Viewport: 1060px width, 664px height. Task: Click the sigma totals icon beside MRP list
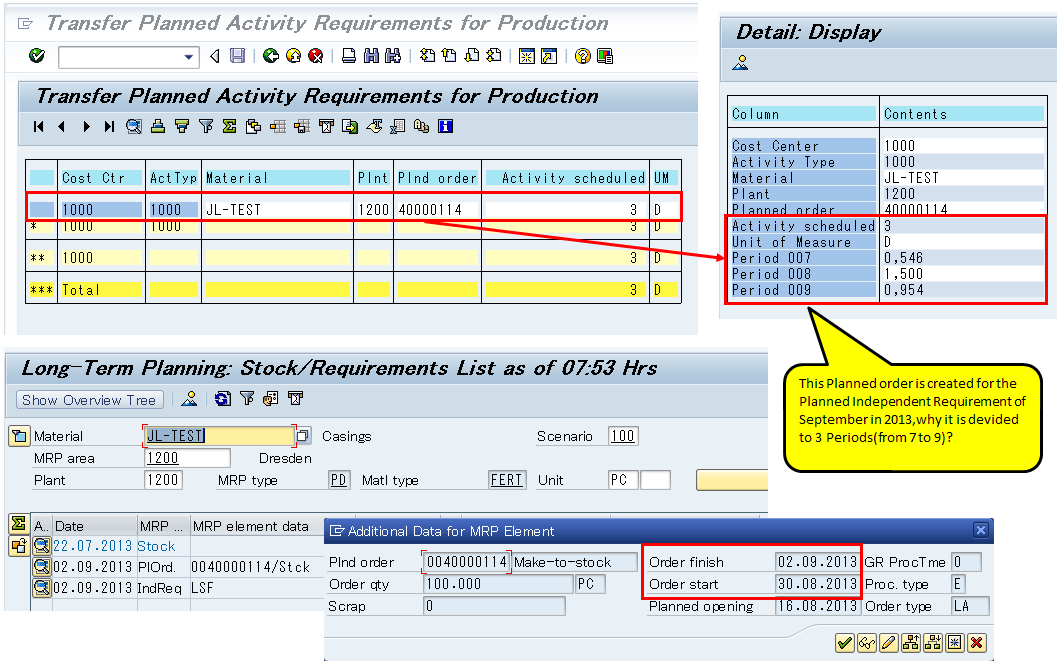pyautogui.click(x=19, y=523)
